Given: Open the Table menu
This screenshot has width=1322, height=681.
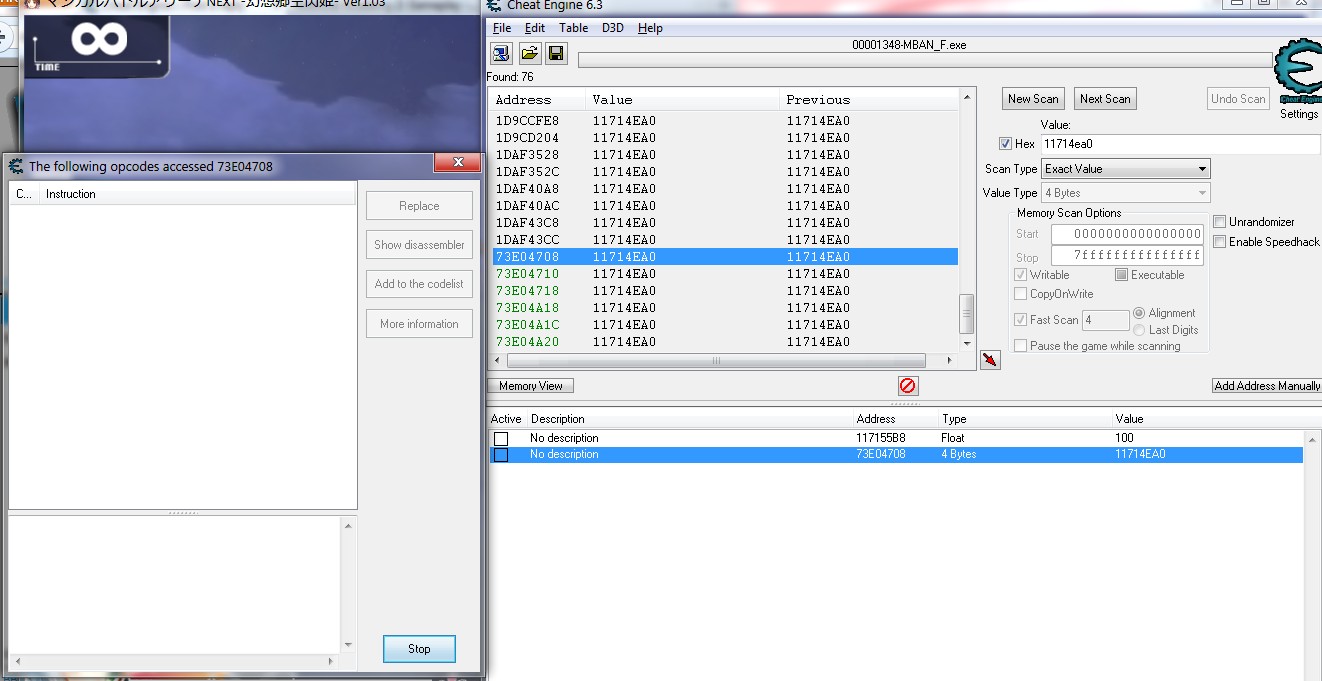Looking at the screenshot, I should [x=573, y=28].
